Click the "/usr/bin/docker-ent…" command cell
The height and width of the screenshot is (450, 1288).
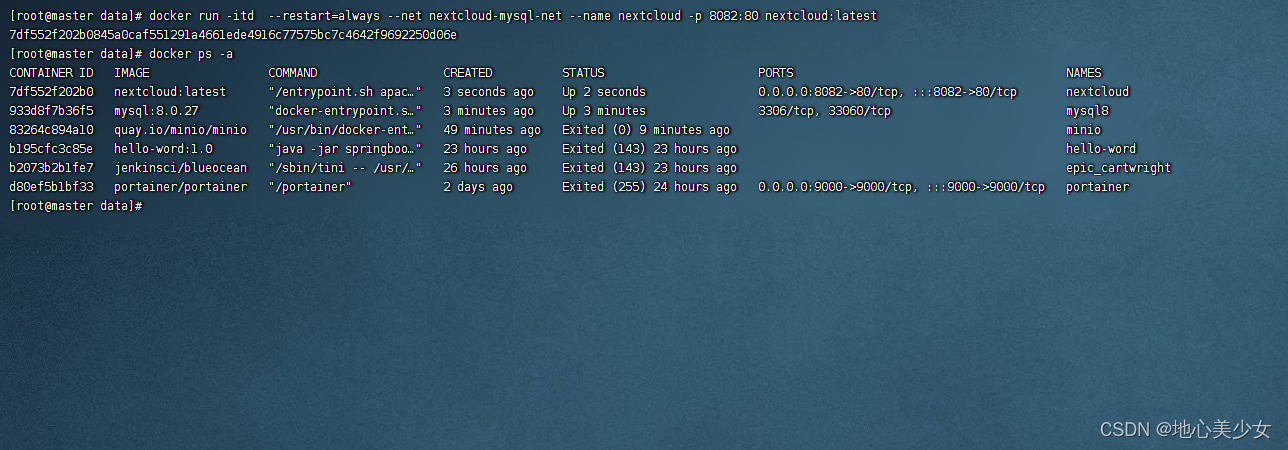(x=345, y=130)
